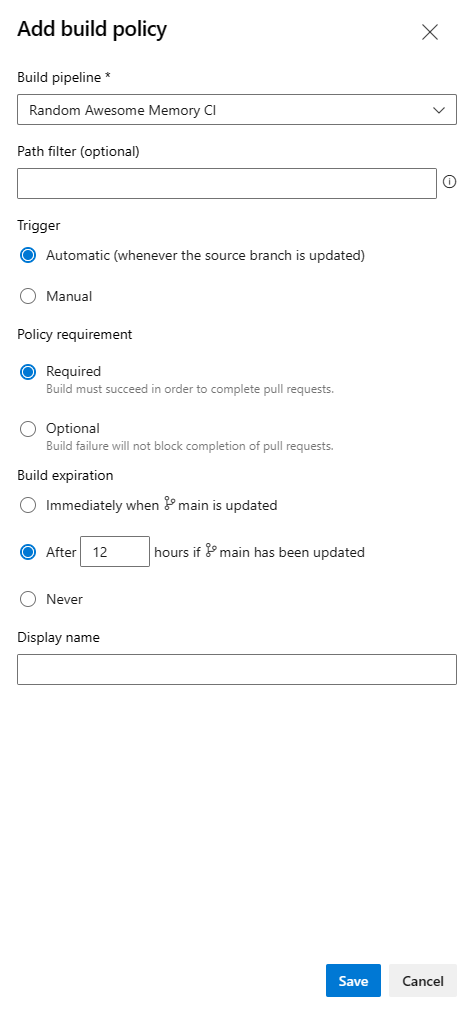Click the 'Build must succeed' description text
The height and width of the screenshot is (1010, 475).
[x=190, y=389]
